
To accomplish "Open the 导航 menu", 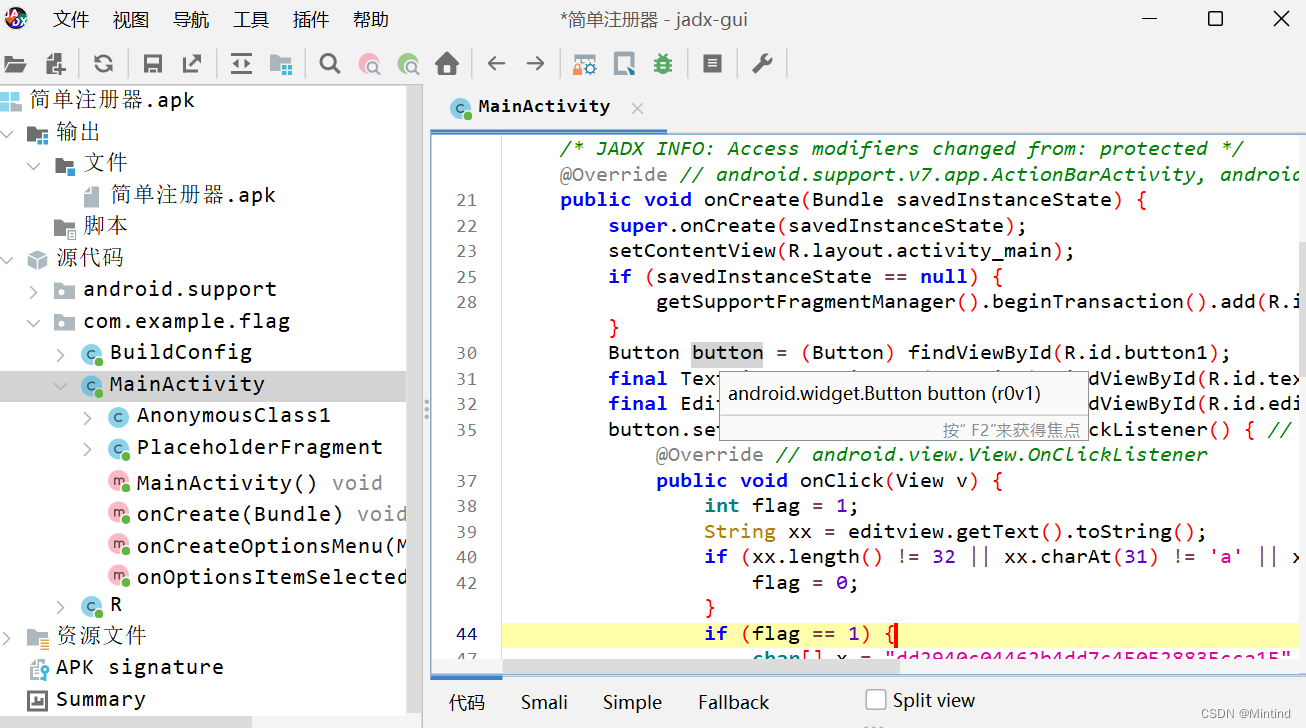I will point(191,20).
